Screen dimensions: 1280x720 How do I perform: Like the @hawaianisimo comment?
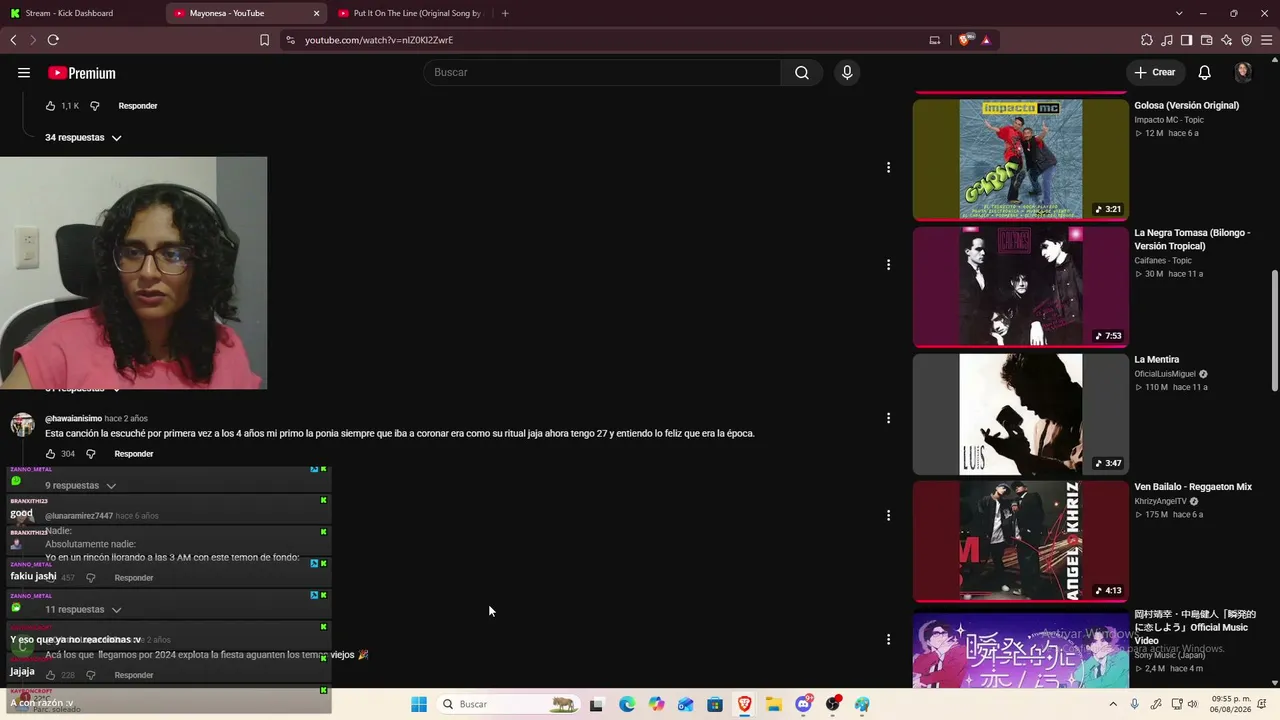click(51, 454)
